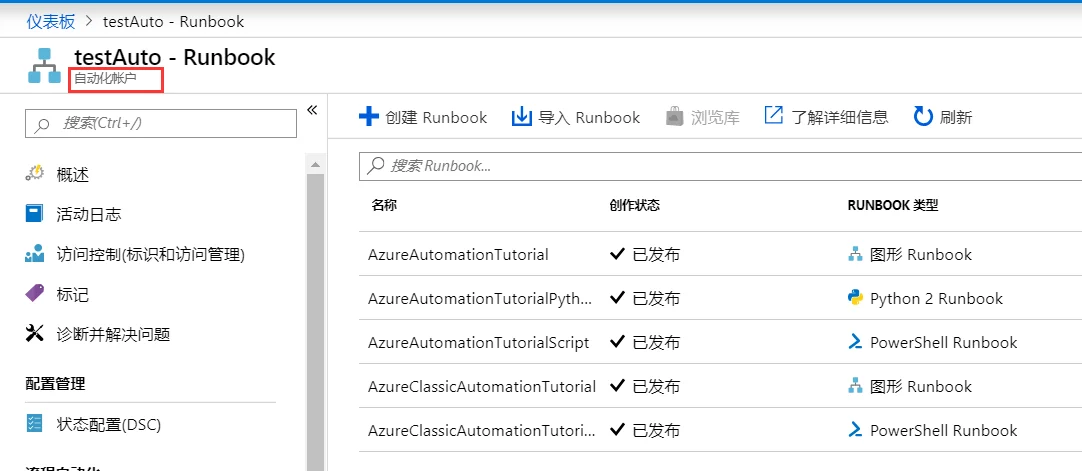Click the automation account icon beside testAuto title

point(45,66)
